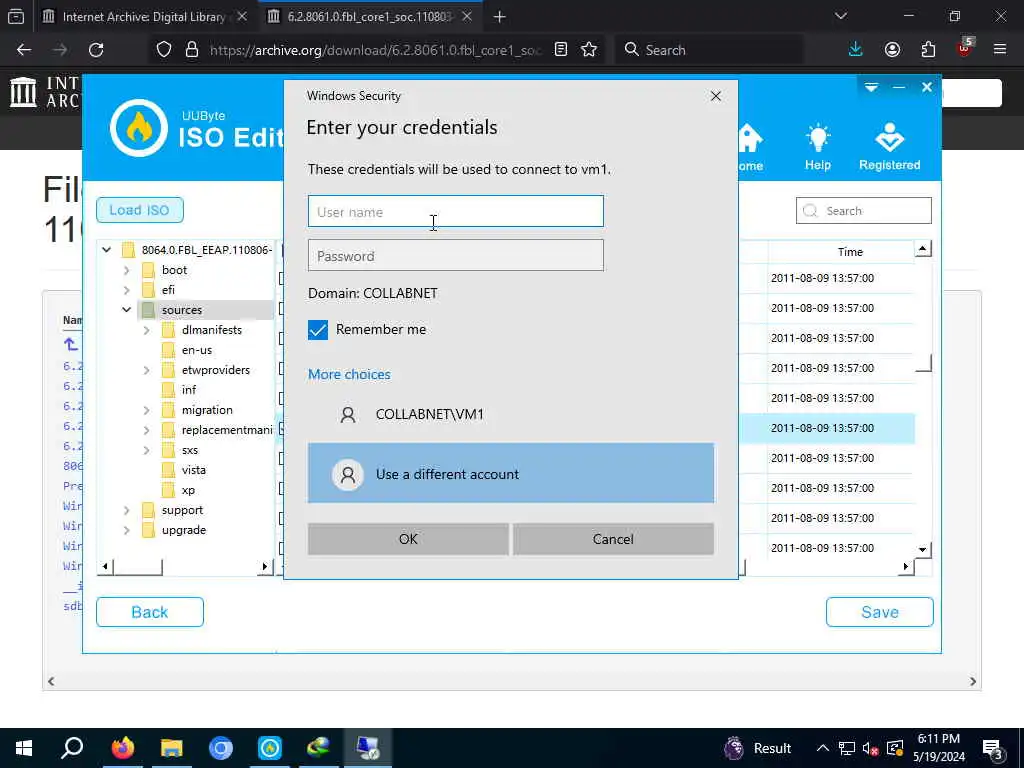Click the file list scroll up arrow
The width and height of the screenshot is (1024, 768).
point(922,248)
